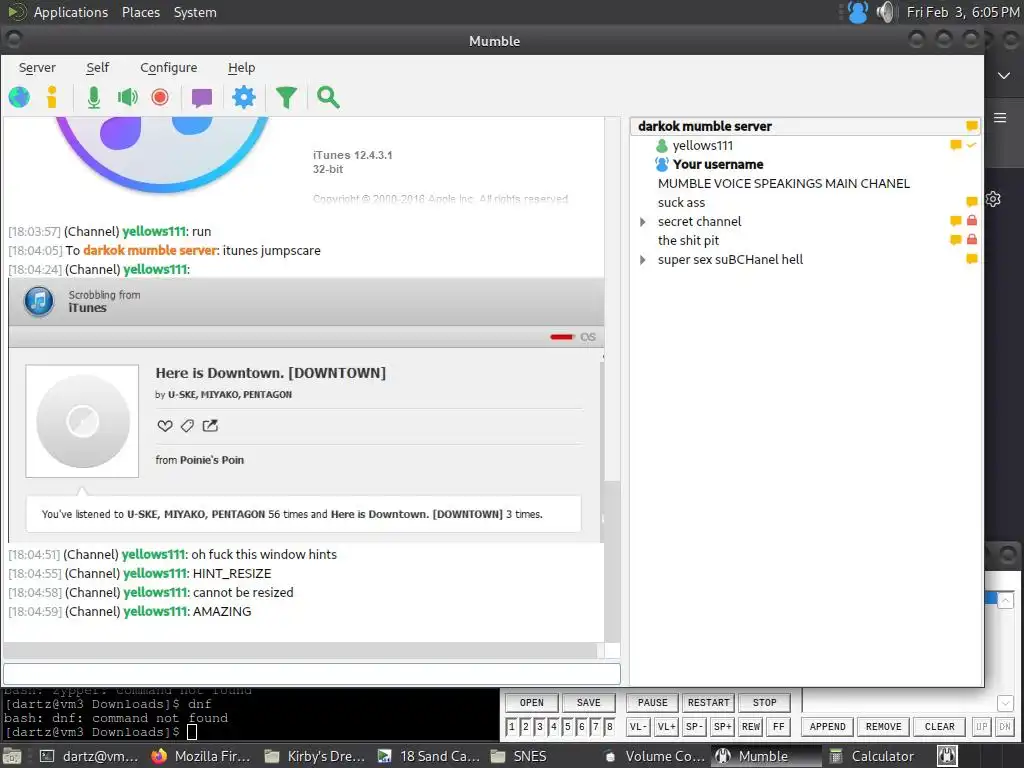Open Mumble settings gear icon

244,97
